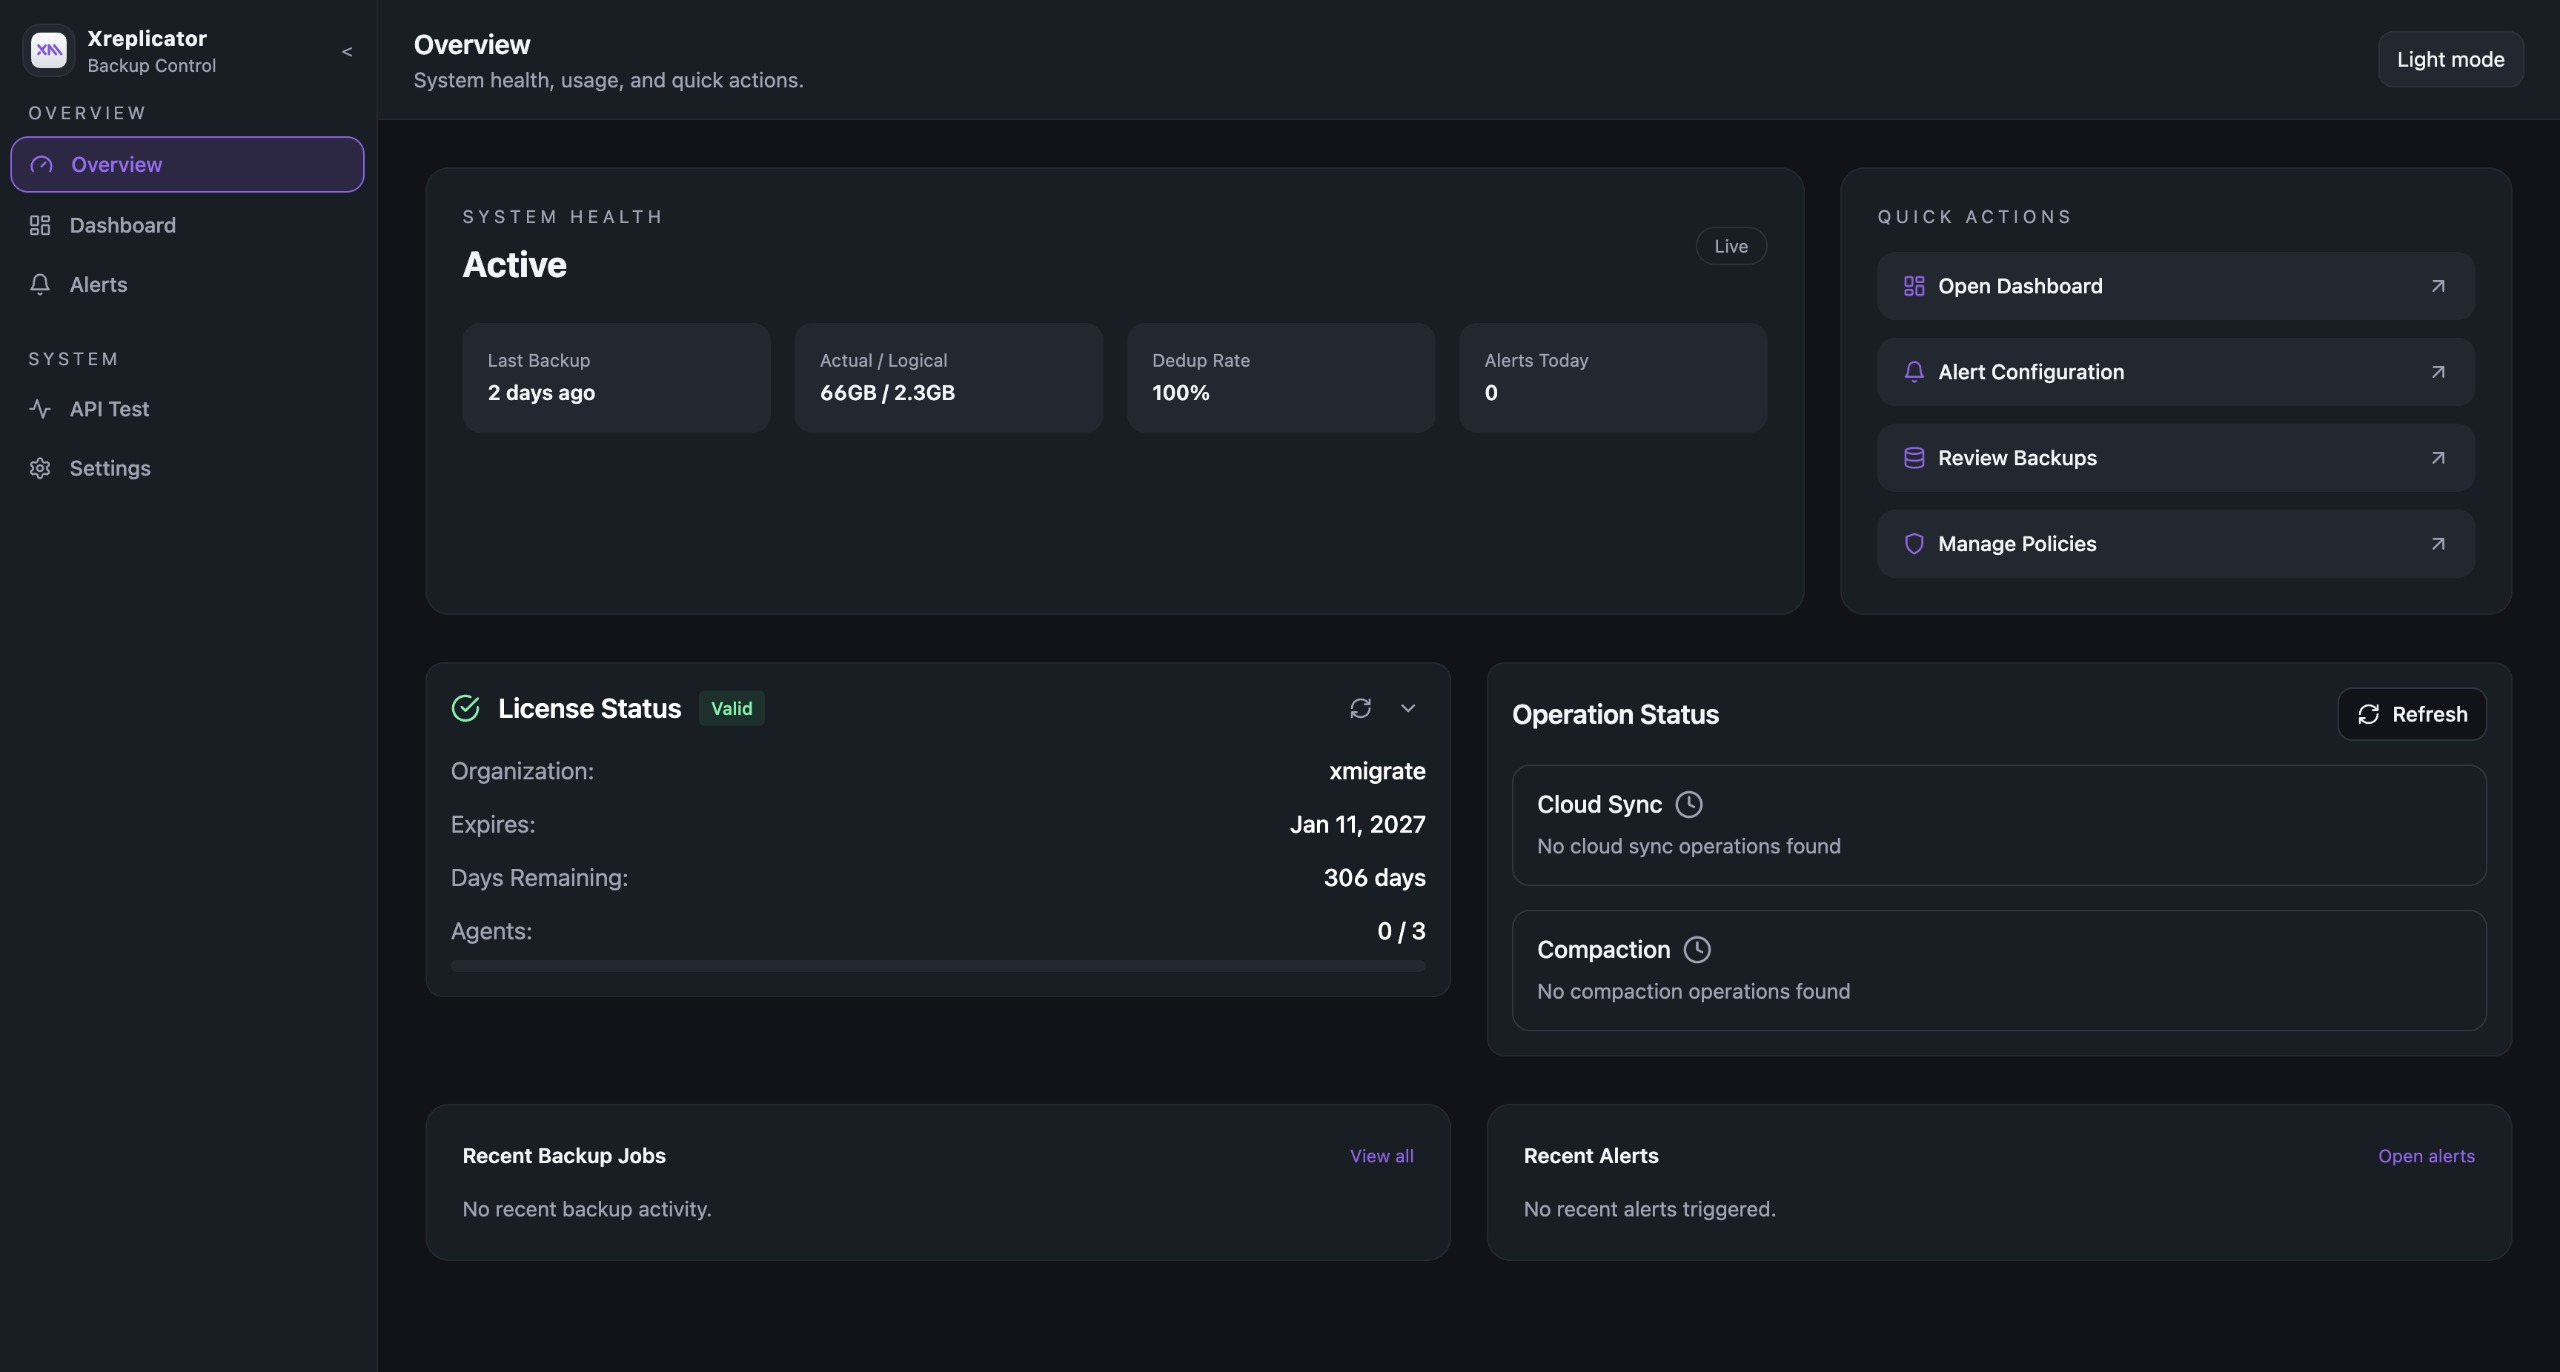Select the Overview gauge icon in sidebar

click(x=40, y=164)
